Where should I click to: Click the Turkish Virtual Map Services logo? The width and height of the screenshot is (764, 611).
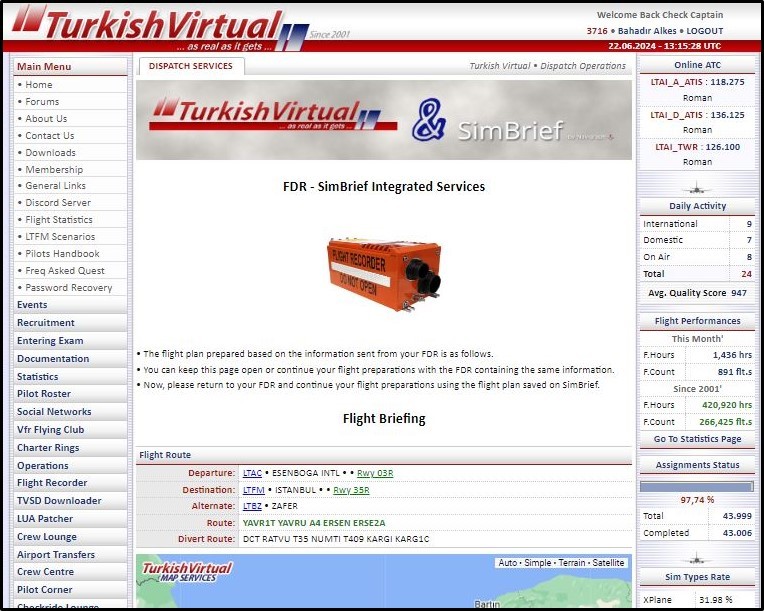187,572
